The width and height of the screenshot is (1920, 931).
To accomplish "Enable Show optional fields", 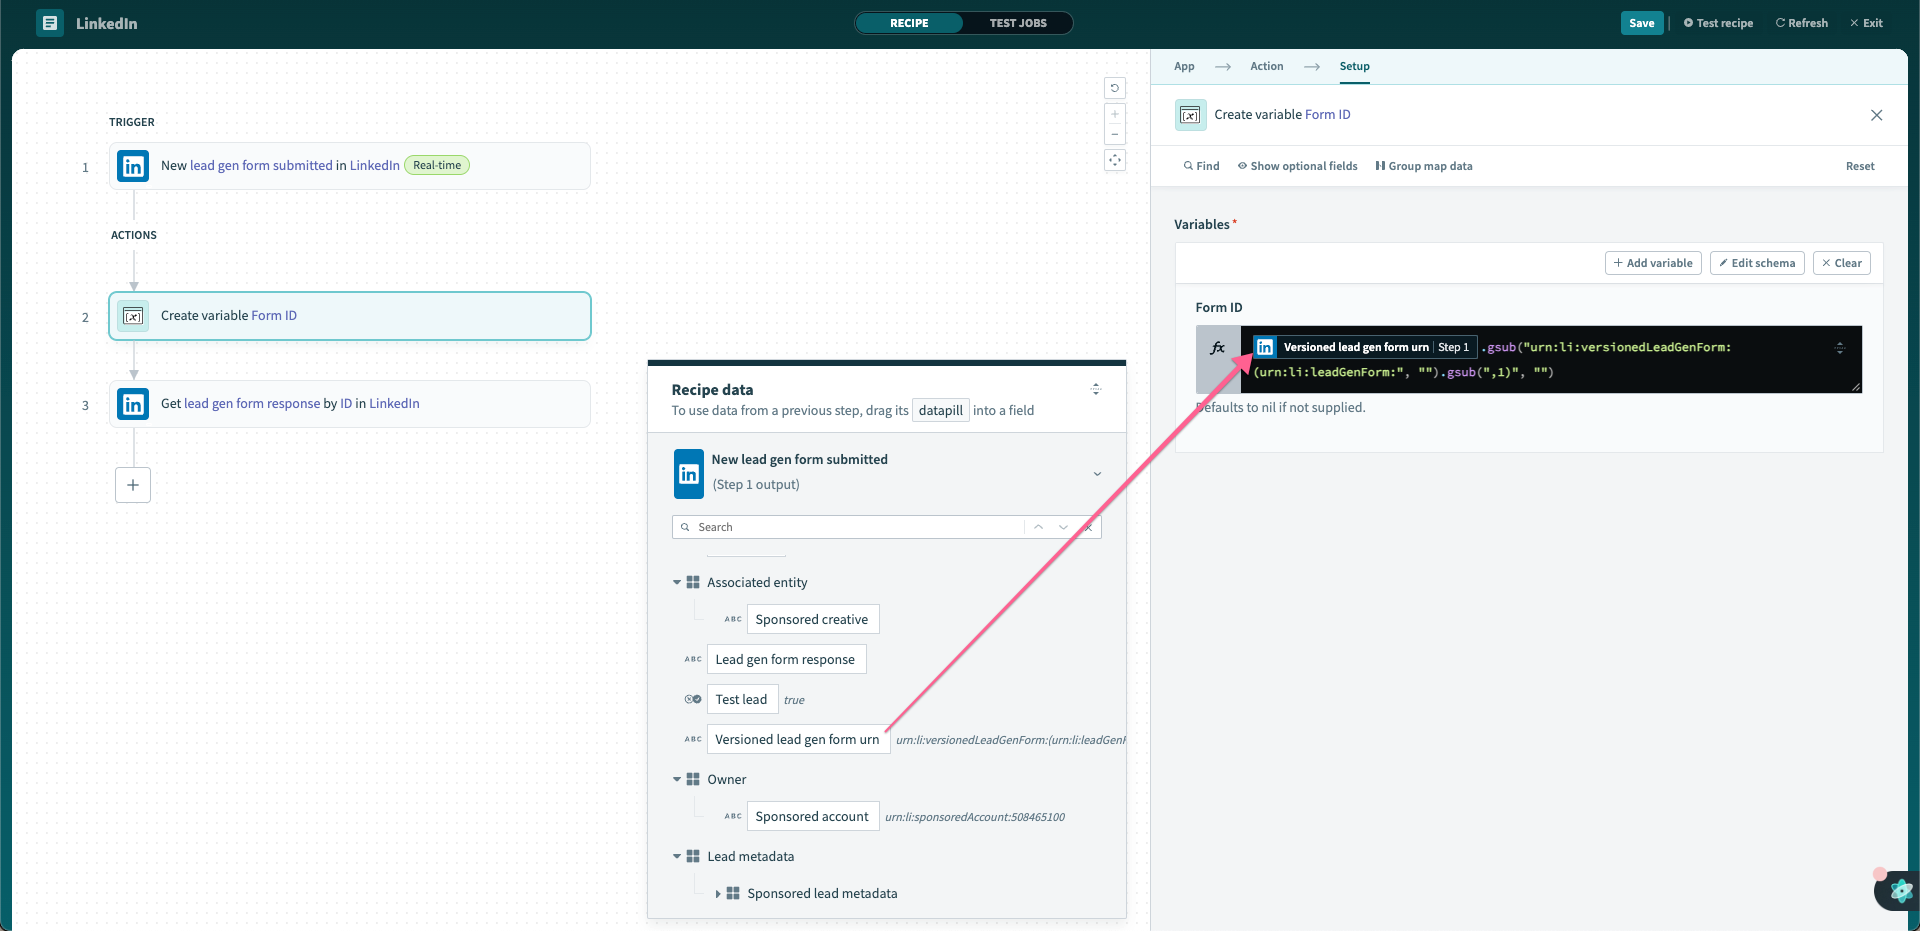I will pyautogui.click(x=1297, y=166).
